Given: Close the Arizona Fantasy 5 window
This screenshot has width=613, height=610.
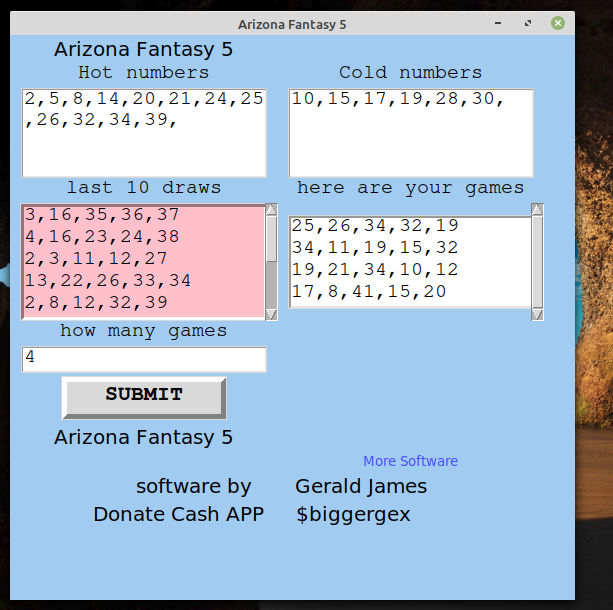Looking at the screenshot, I should 557,23.
